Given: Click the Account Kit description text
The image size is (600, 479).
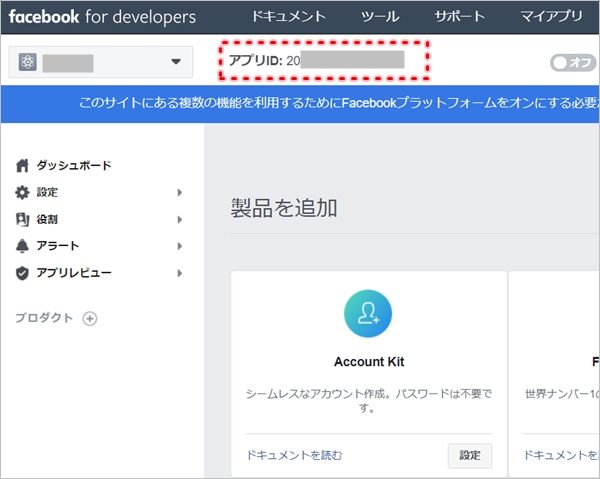Looking at the screenshot, I should click(368, 401).
